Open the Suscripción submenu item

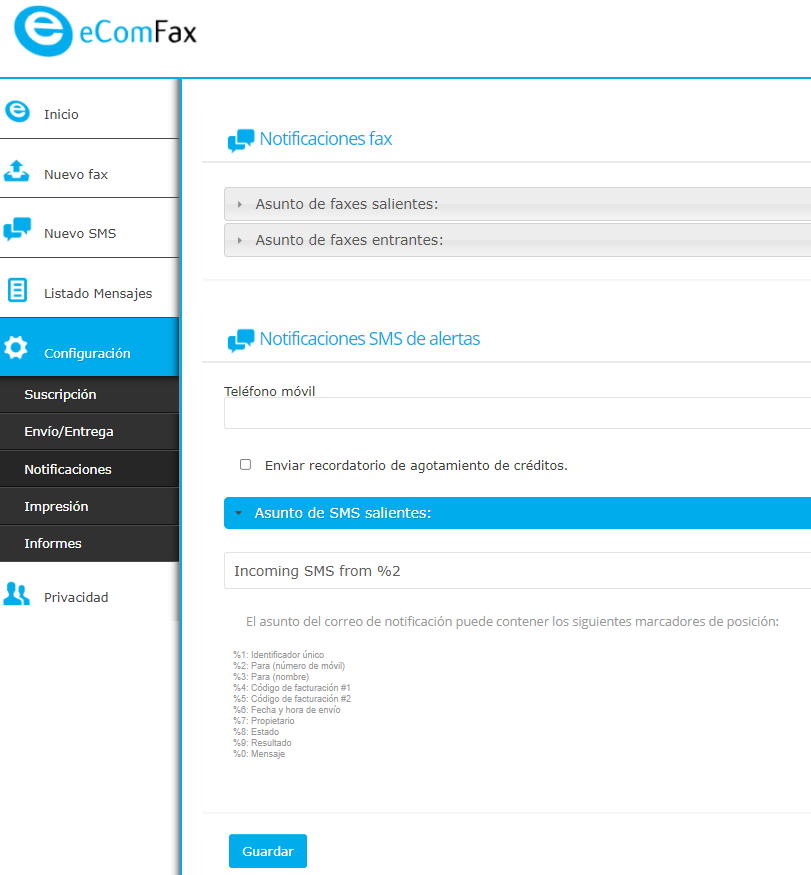pyautogui.click(x=89, y=395)
